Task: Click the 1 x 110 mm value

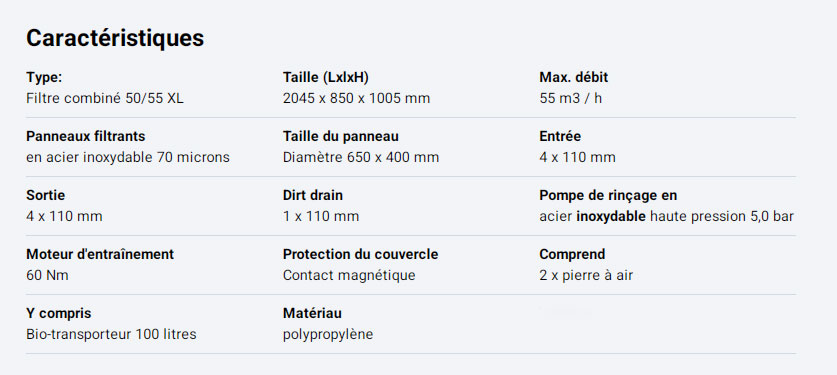Action: click(x=321, y=217)
